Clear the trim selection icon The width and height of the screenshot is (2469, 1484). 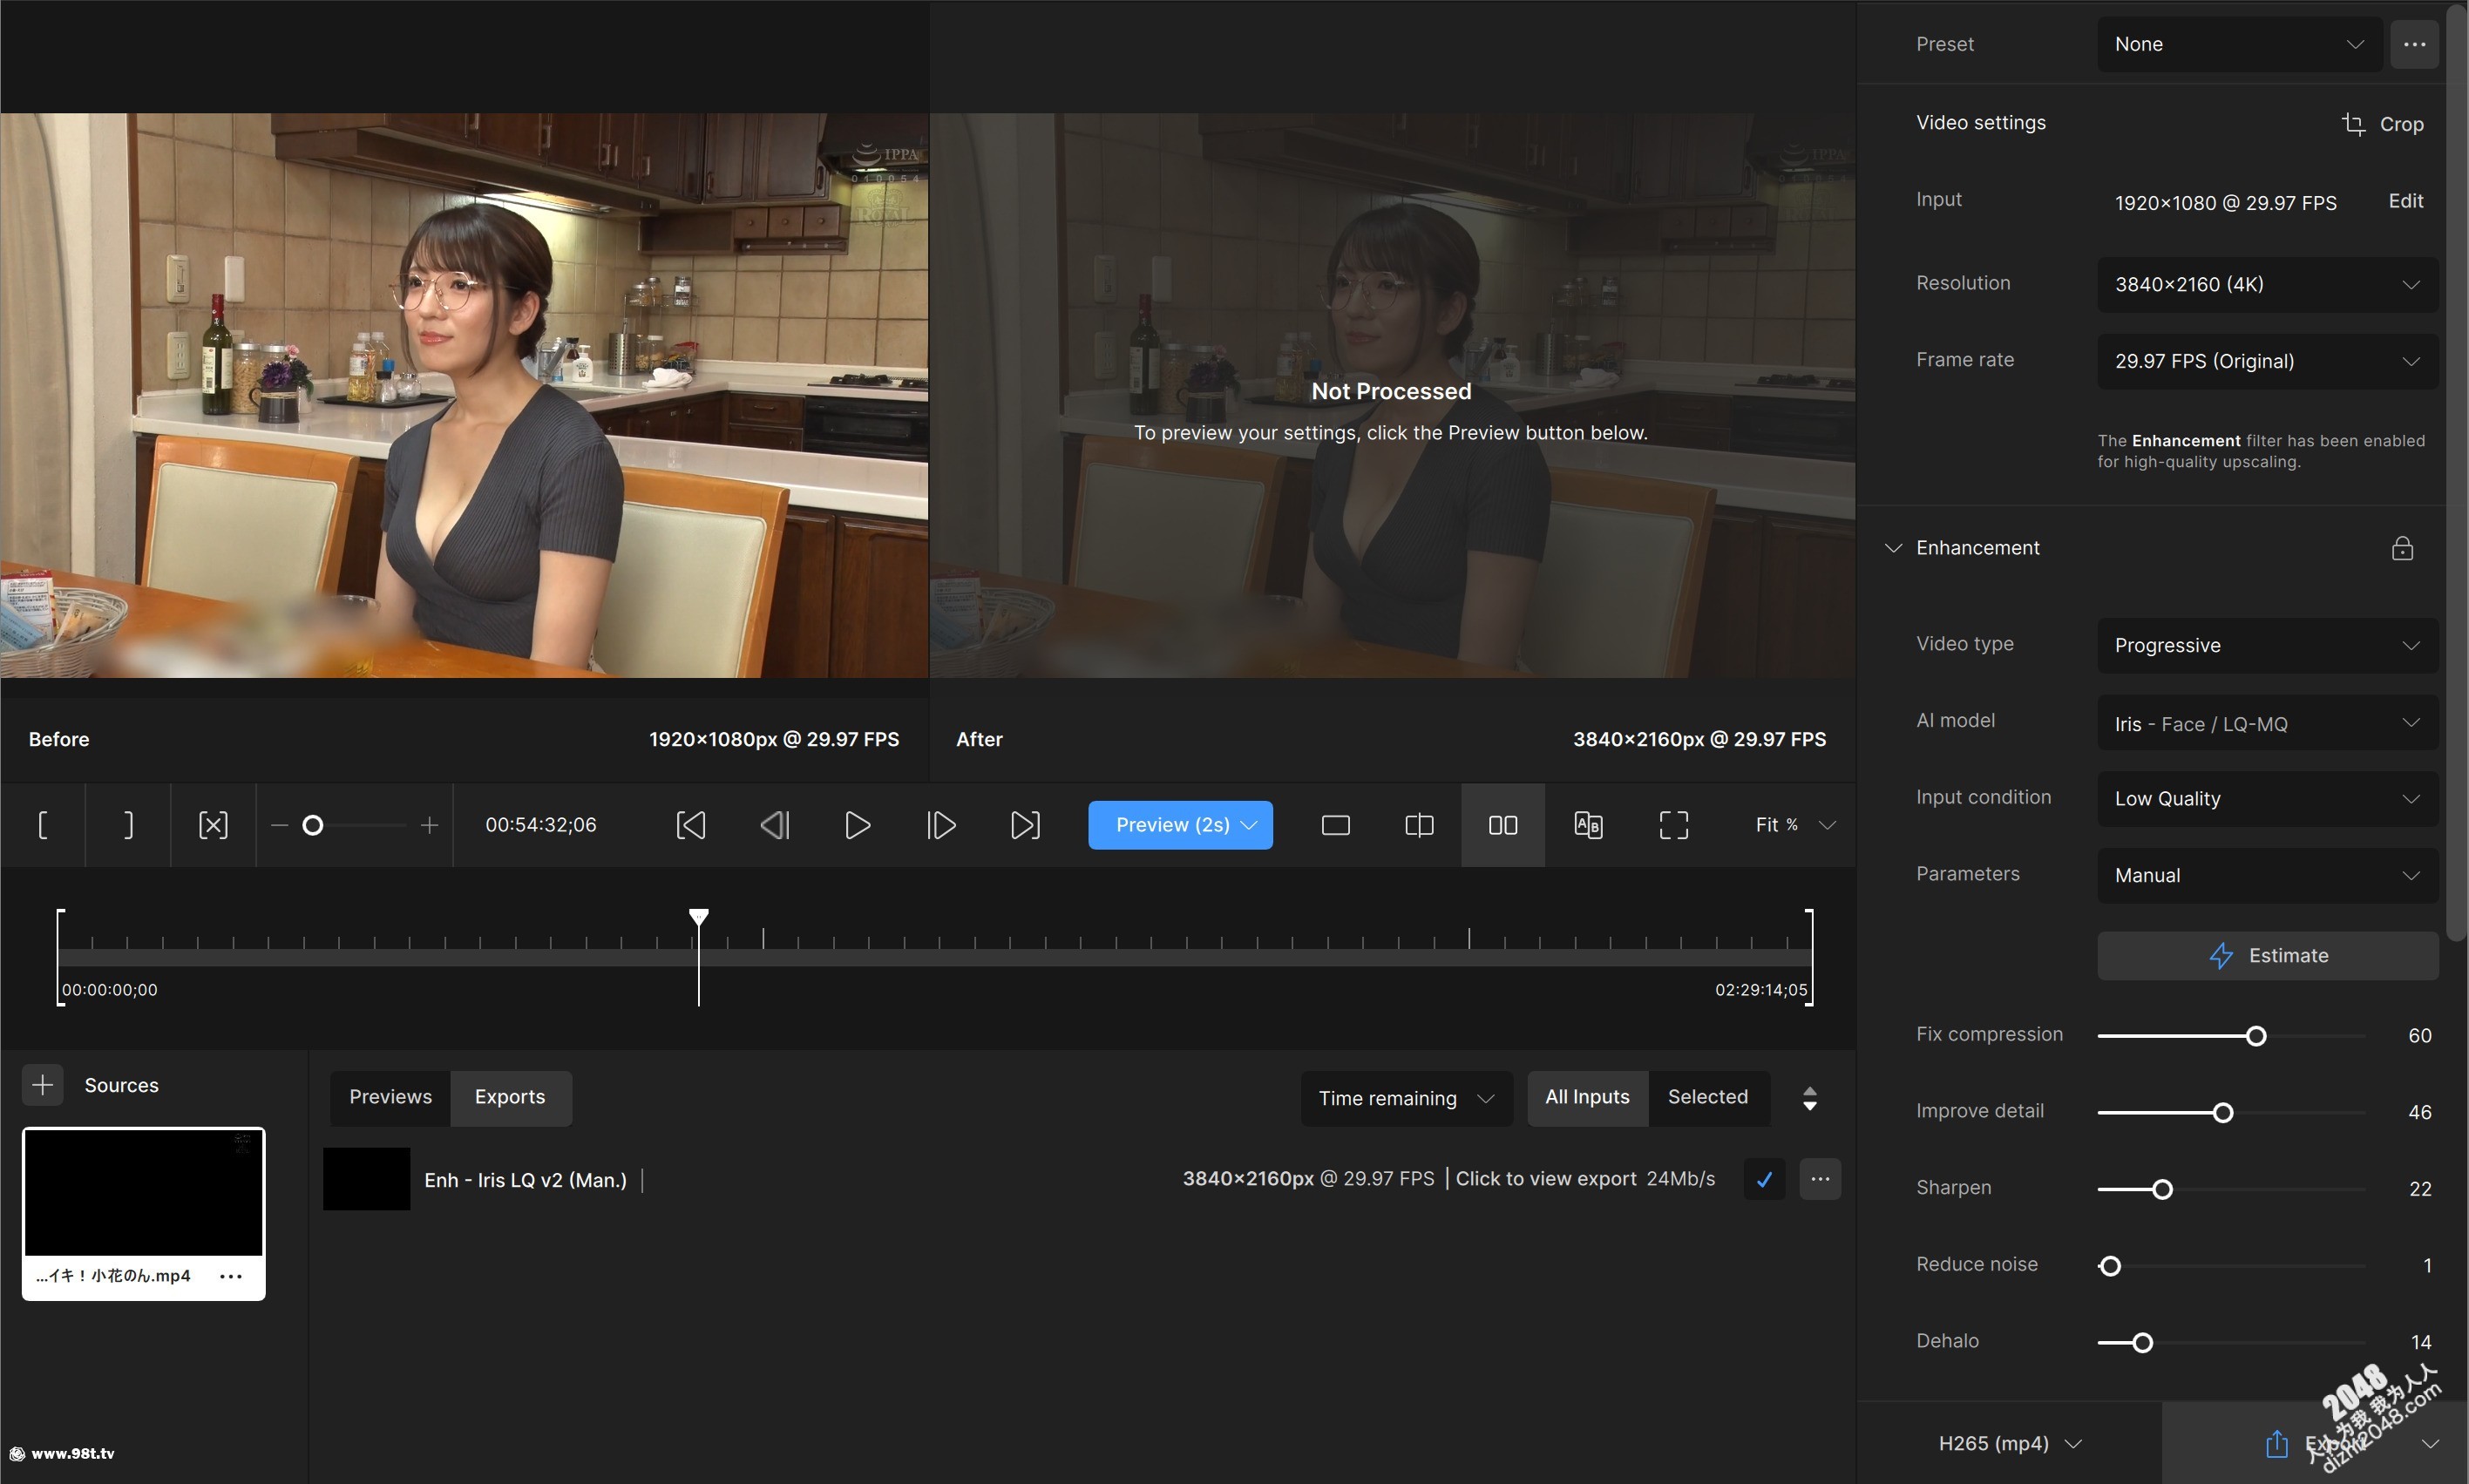[x=213, y=825]
